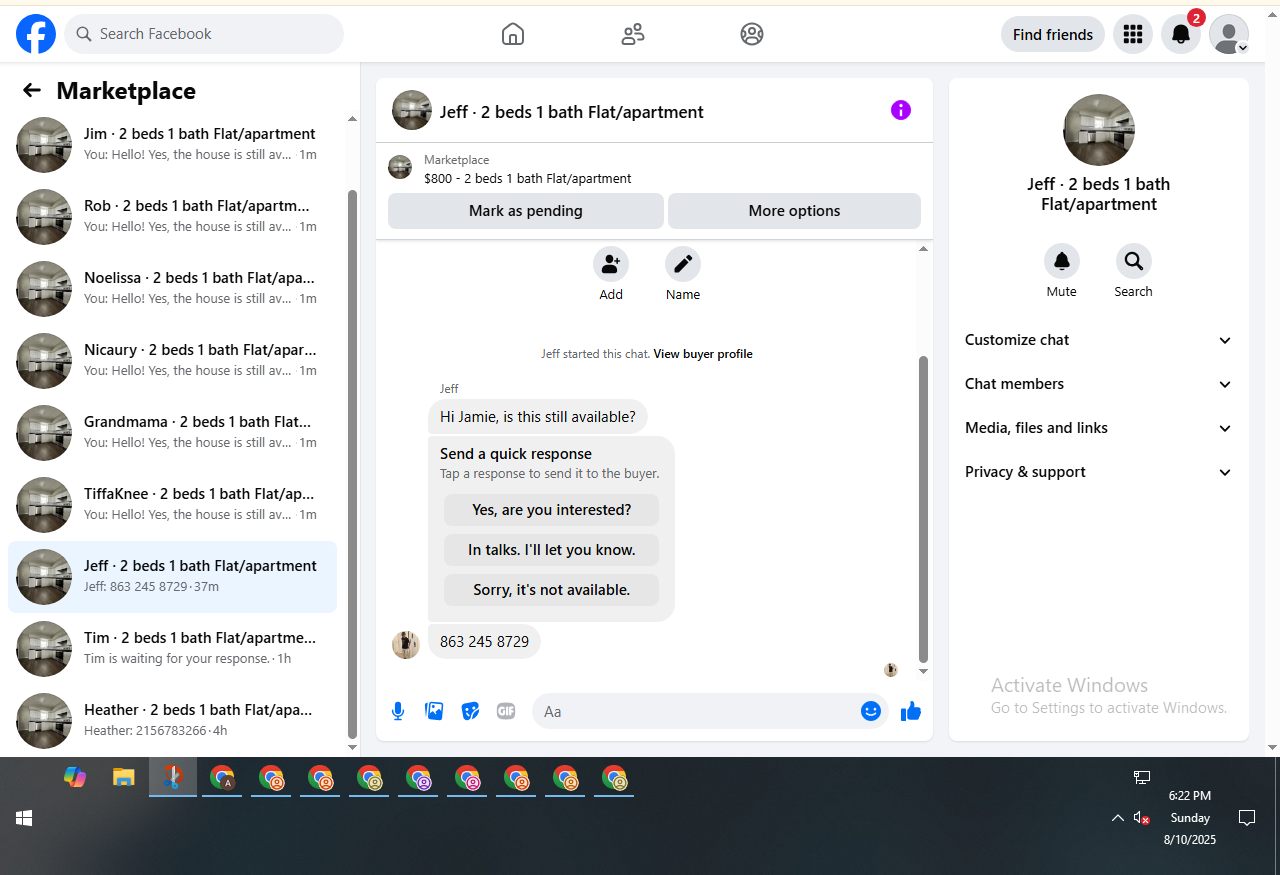1280x875 pixels.
Task: Open the emoji picker smiley icon
Action: (x=871, y=711)
